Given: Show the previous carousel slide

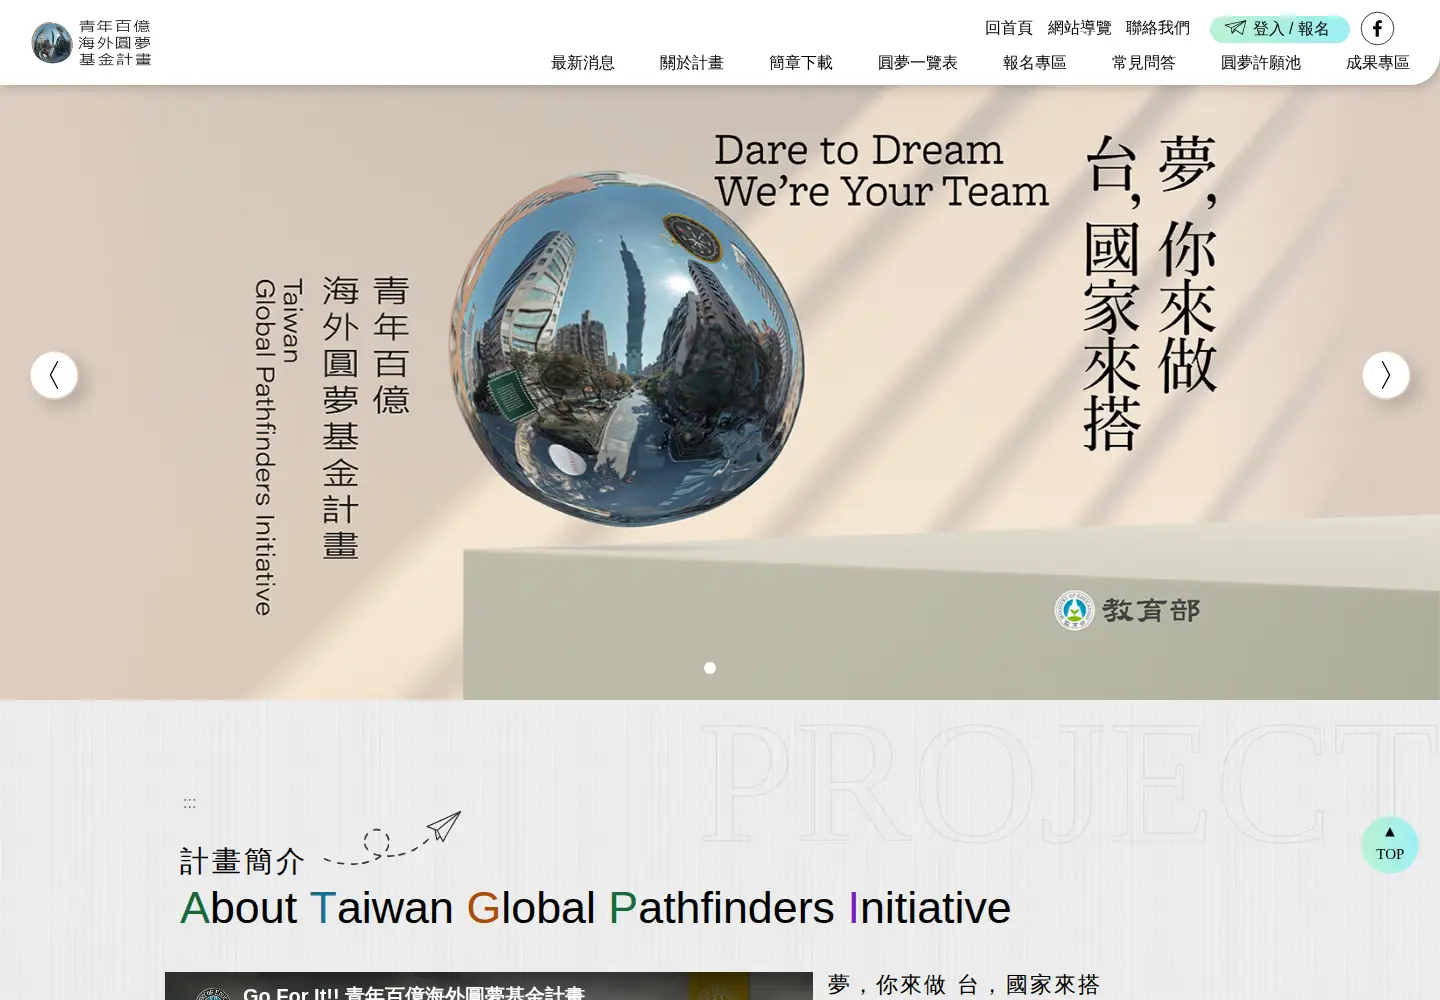Looking at the screenshot, I should [x=54, y=375].
